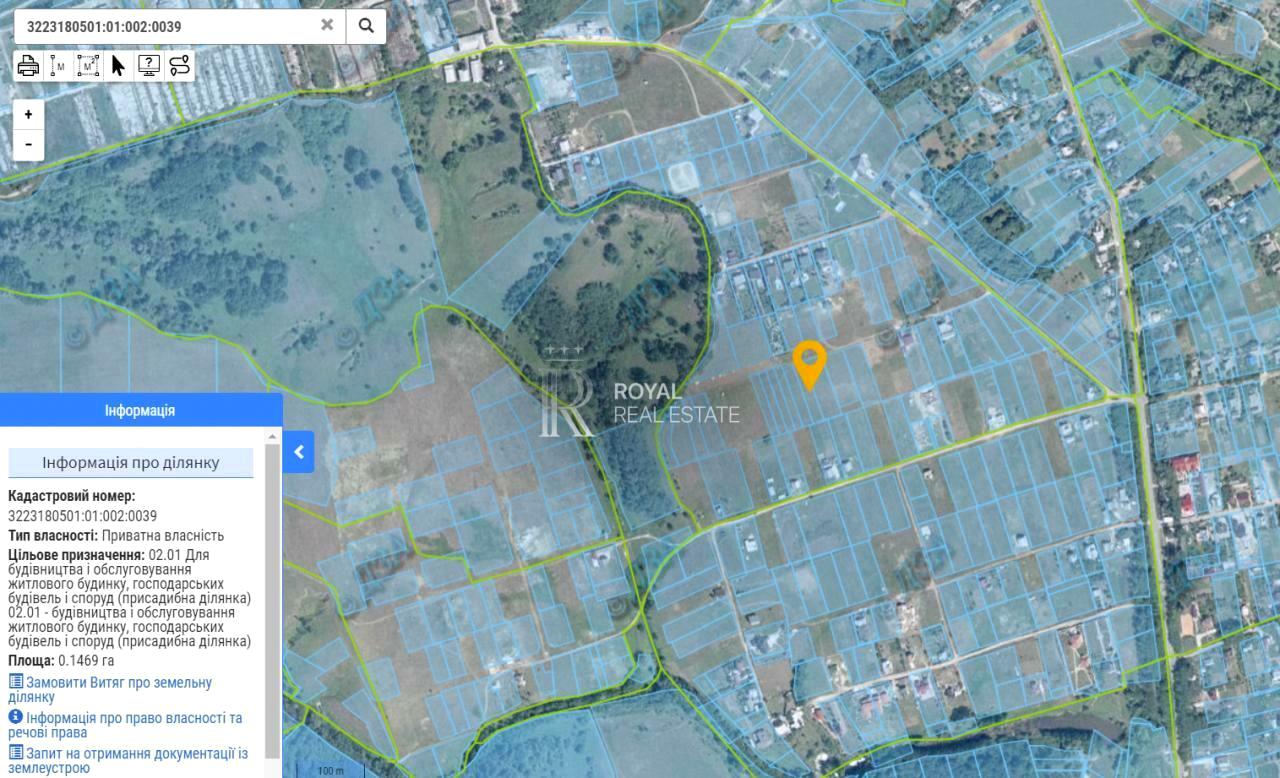This screenshot has width=1280, height=778.
Task: Zoom out with the minus button
Action: pos(28,144)
